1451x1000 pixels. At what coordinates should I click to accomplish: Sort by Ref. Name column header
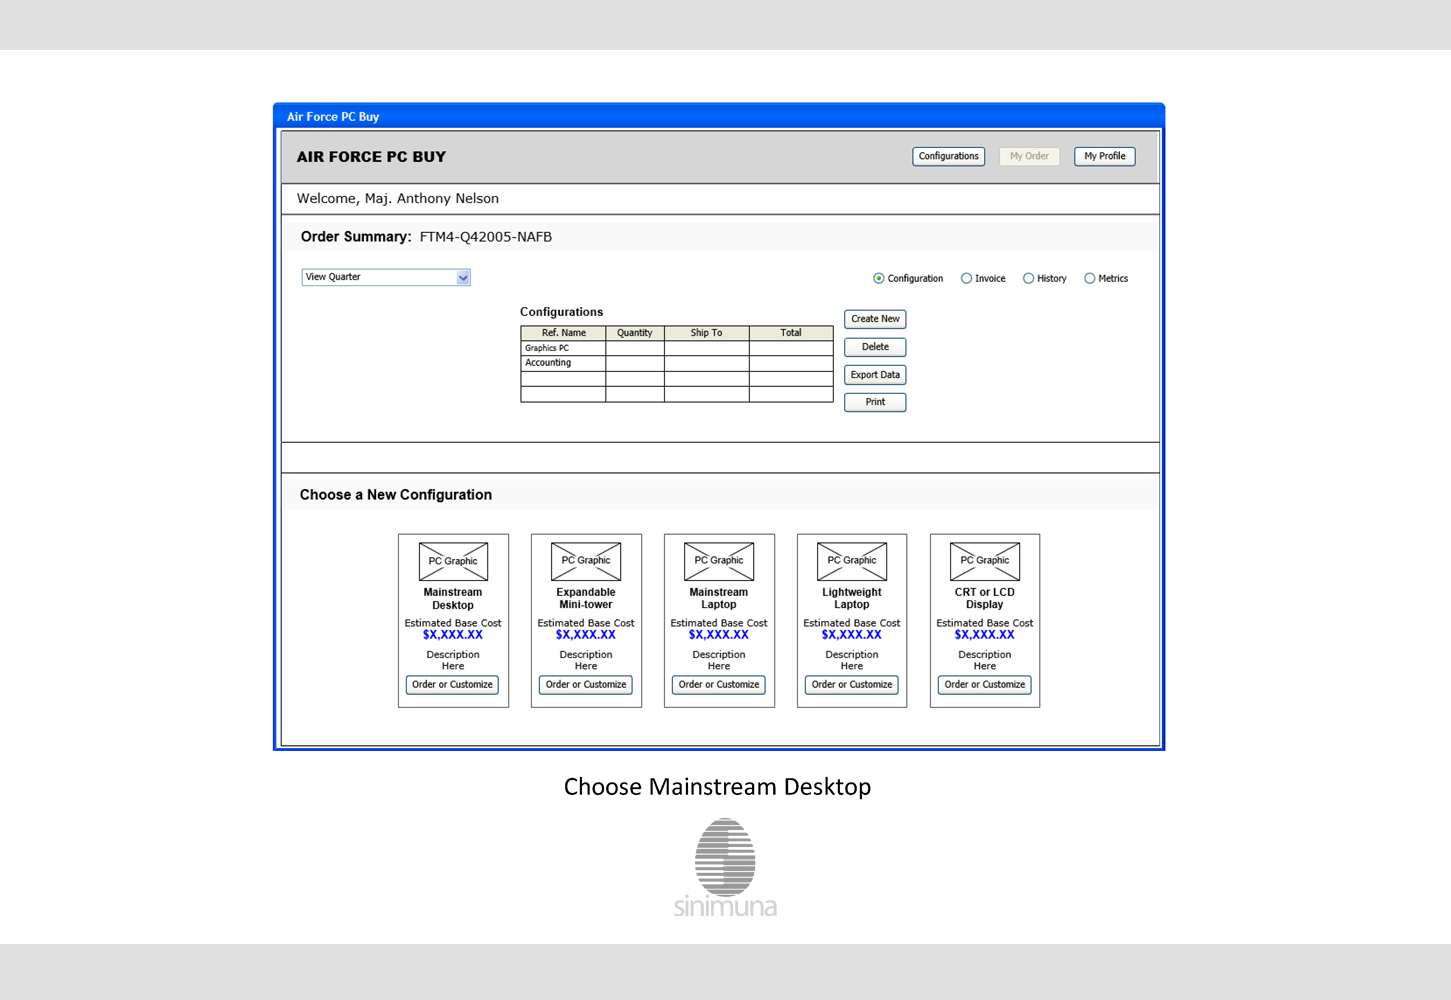pyautogui.click(x=563, y=333)
